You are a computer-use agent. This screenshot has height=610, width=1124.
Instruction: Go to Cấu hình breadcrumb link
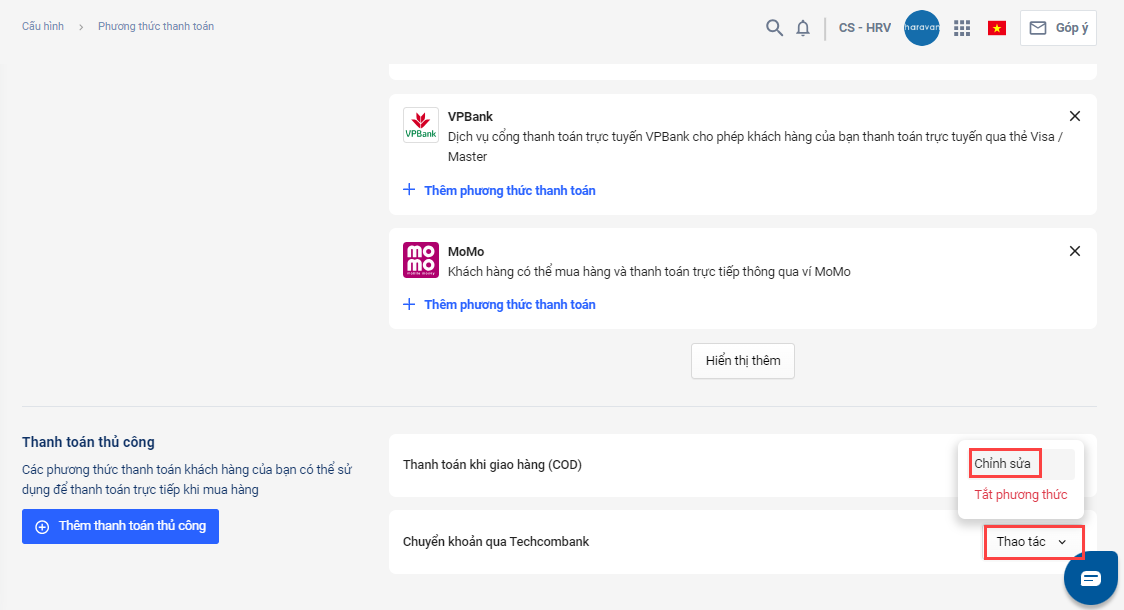(x=43, y=26)
